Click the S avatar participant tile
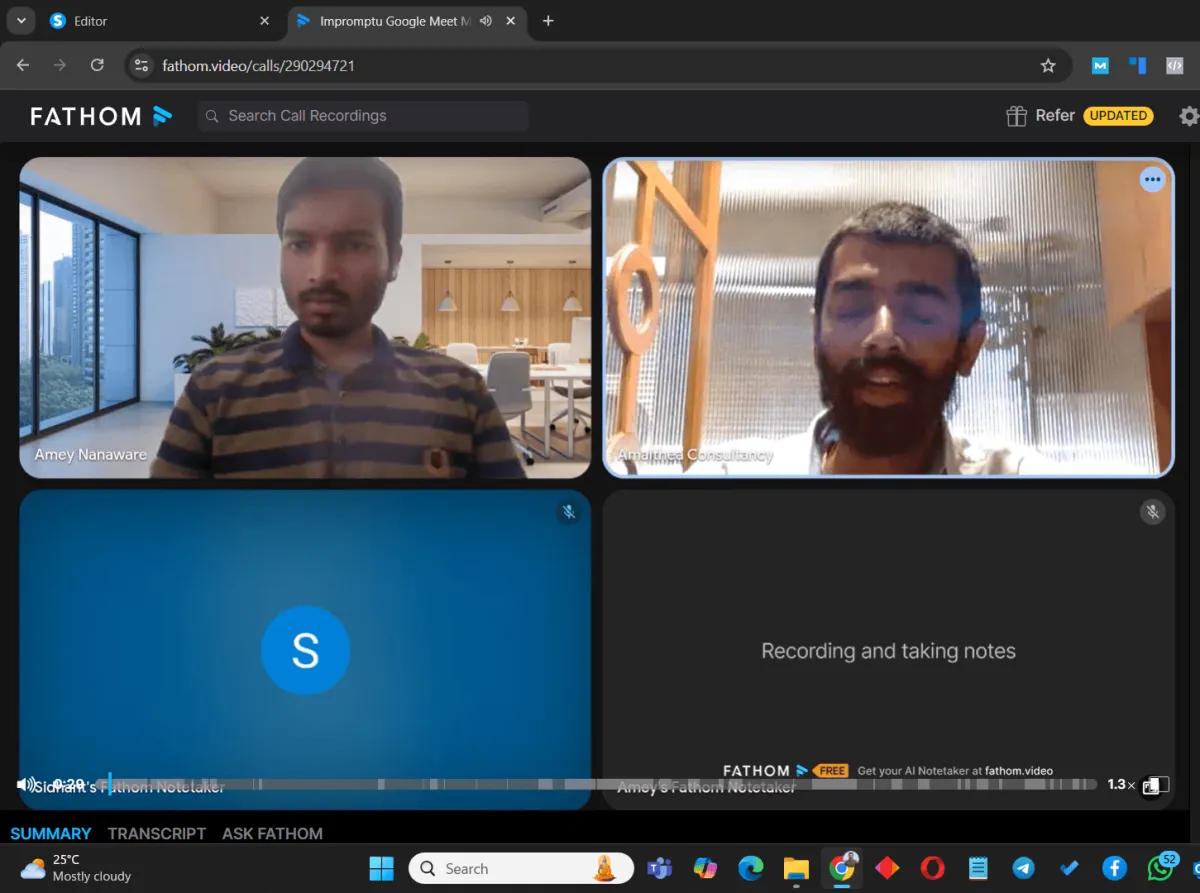1200x893 pixels. [x=305, y=651]
